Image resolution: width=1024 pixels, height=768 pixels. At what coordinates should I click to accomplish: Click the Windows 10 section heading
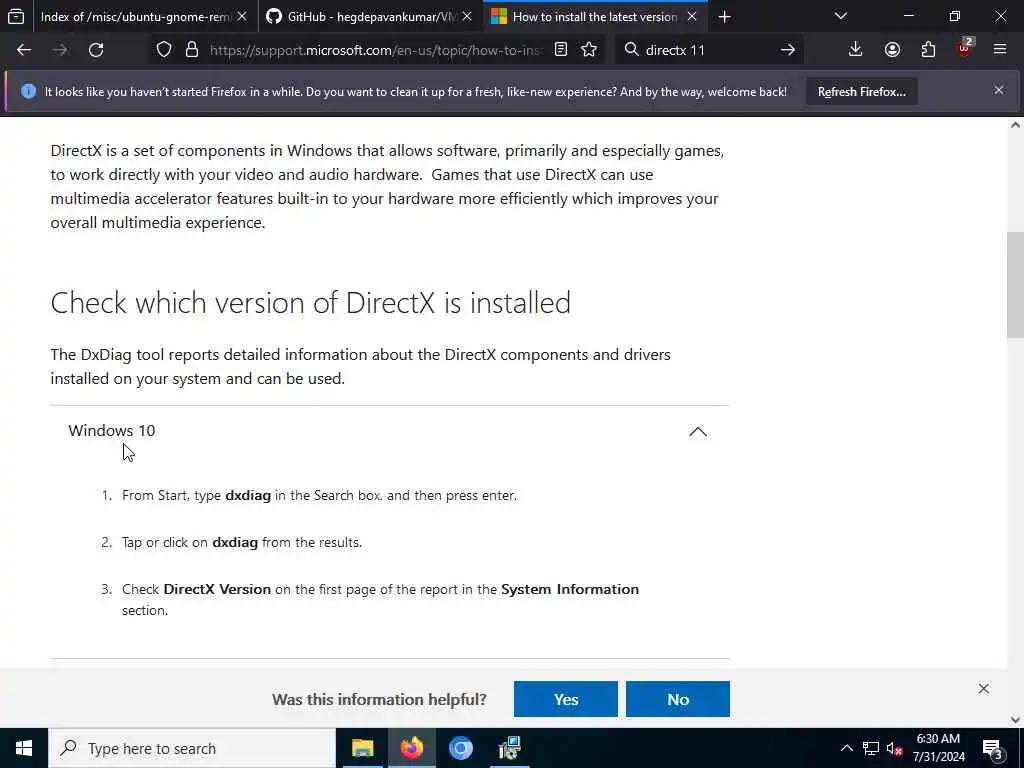112,431
